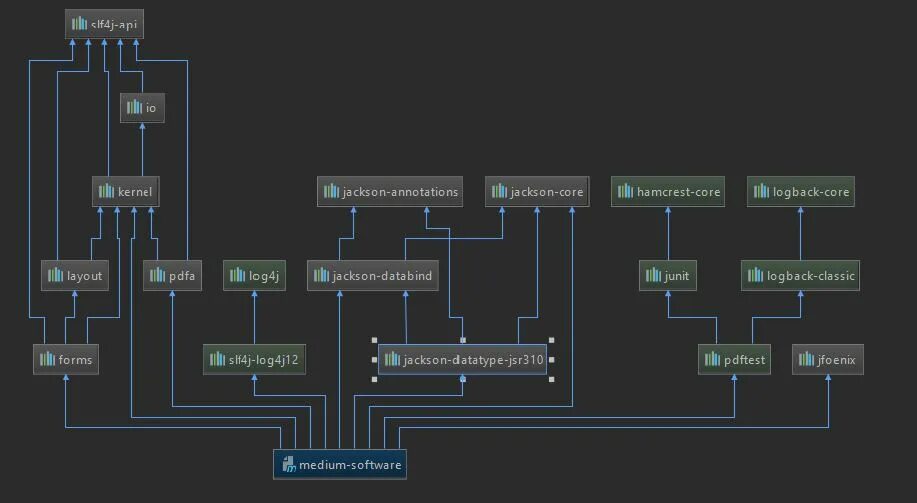The width and height of the screenshot is (917, 503).
Task: Click the library icon on logback-core
Action: [761, 191]
